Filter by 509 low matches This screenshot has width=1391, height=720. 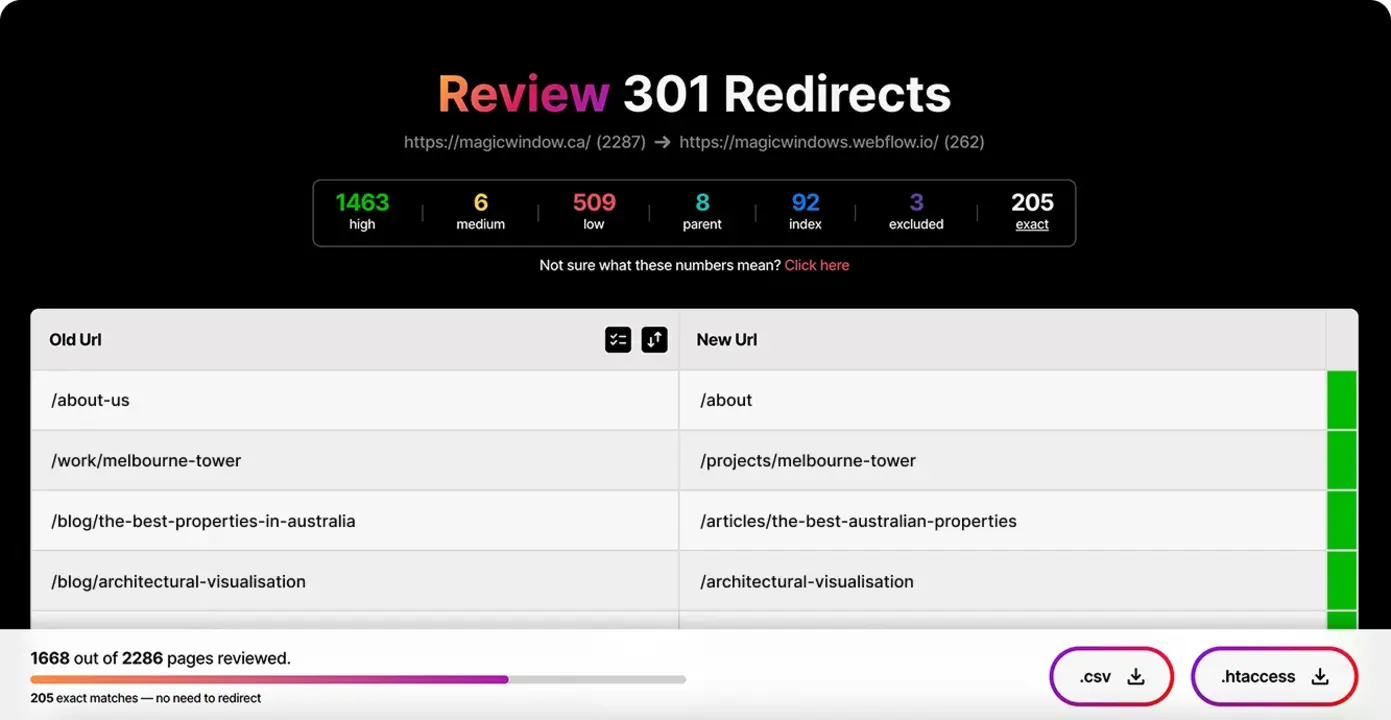[594, 212]
